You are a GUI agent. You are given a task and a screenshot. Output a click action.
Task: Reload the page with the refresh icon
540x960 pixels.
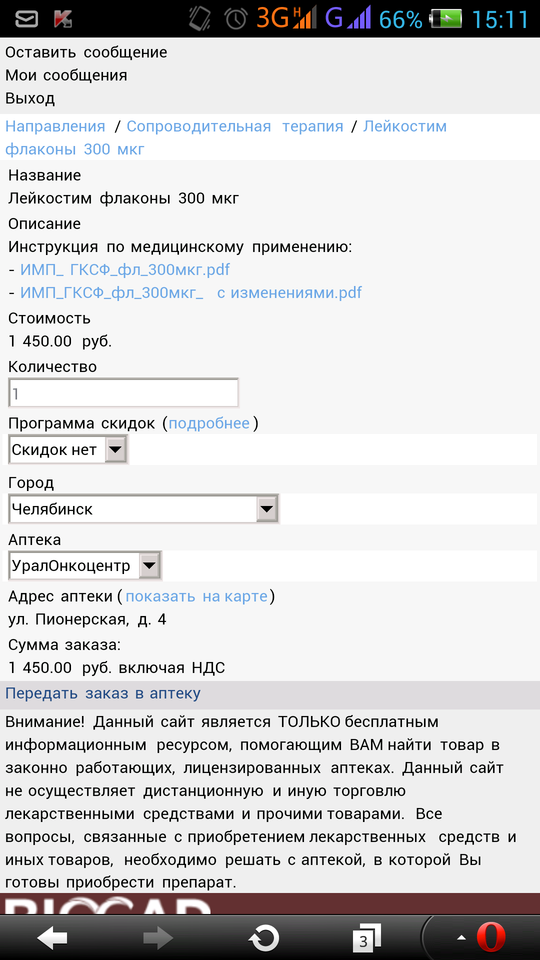263,937
